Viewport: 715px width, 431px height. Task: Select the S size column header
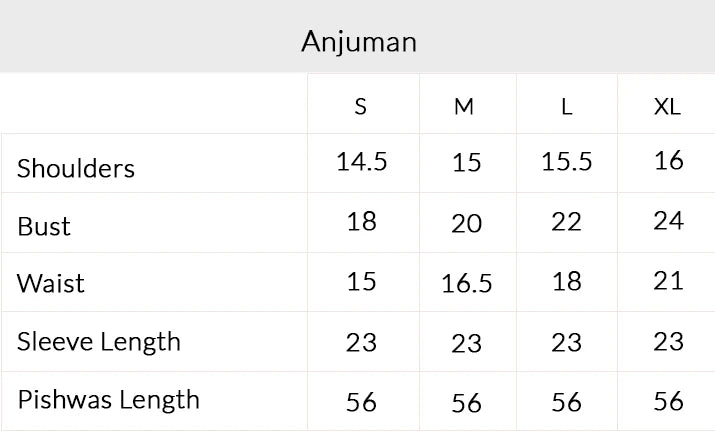361,107
